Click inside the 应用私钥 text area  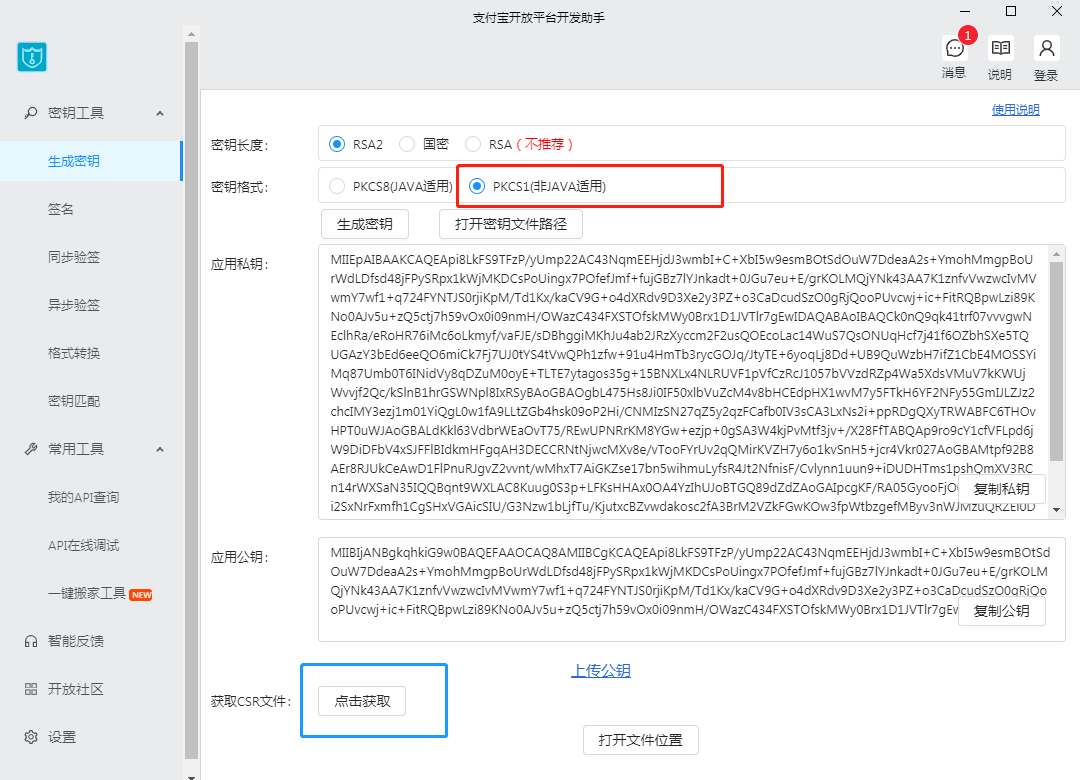point(683,382)
